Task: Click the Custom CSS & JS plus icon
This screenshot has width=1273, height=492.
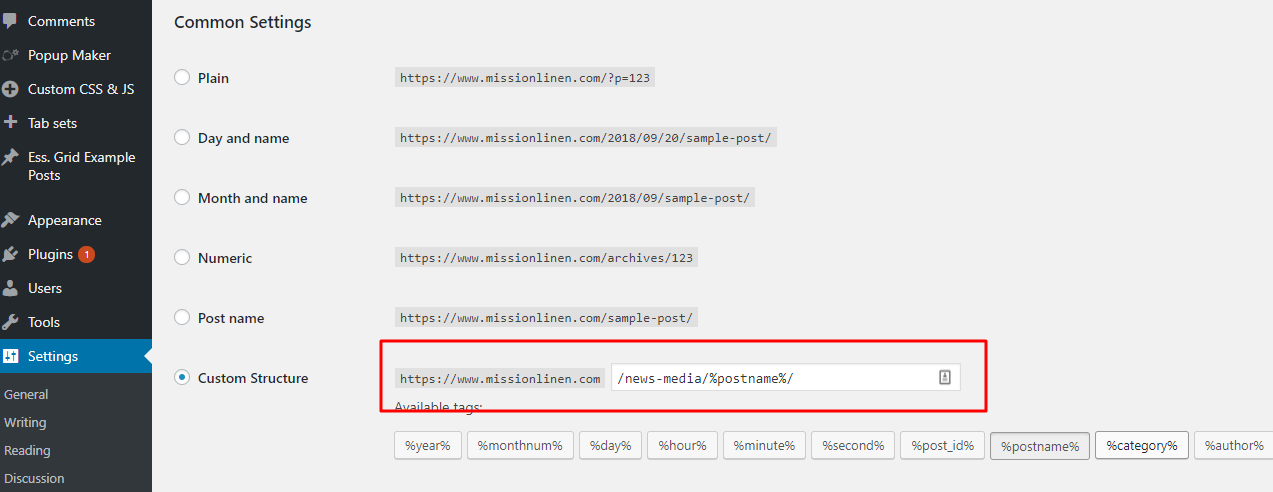Action: point(10,89)
